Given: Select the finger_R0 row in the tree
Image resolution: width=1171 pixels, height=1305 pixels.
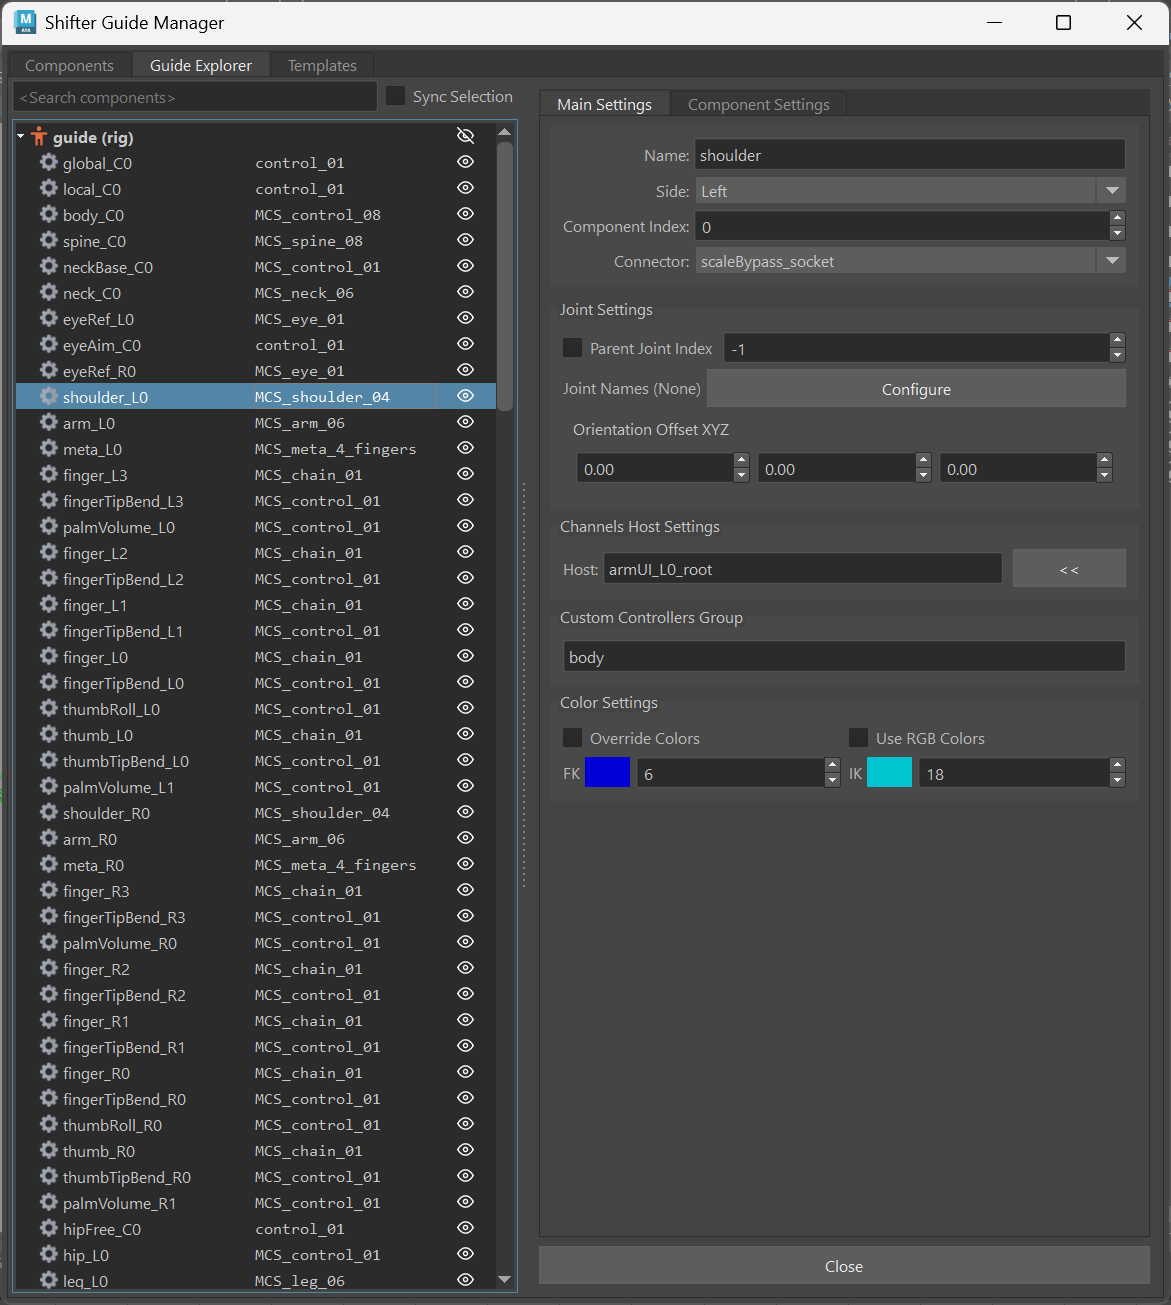Looking at the screenshot, I should point(256,1073).
